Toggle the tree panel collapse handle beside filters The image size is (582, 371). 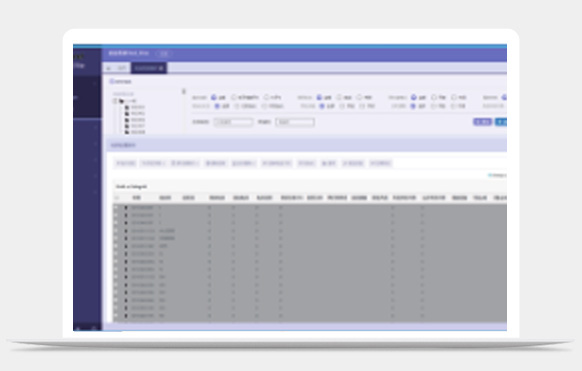tap(183, 91)
